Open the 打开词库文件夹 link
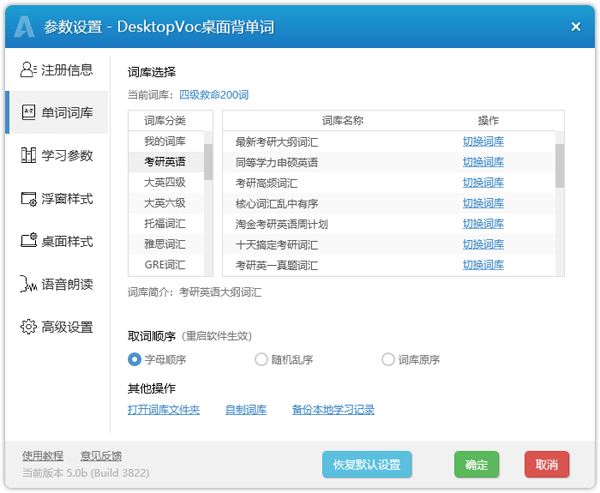 [164, 410]
